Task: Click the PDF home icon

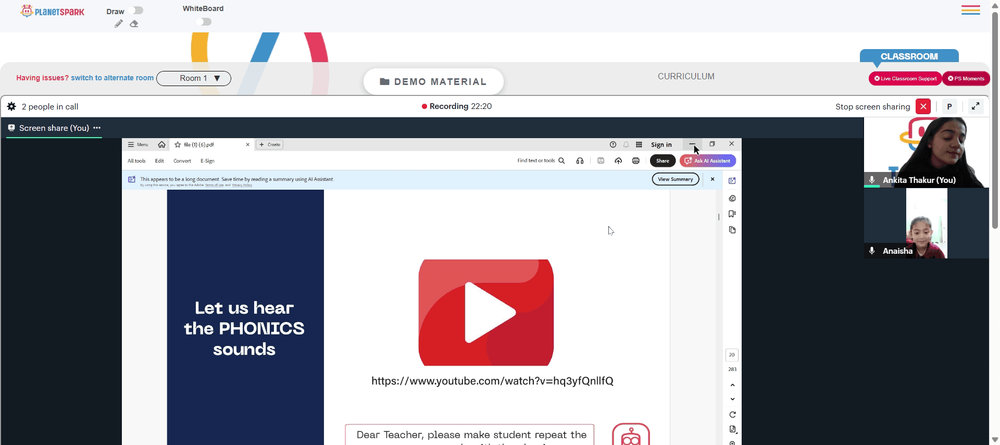Action: pyautogui.click(x=162, y=145)
